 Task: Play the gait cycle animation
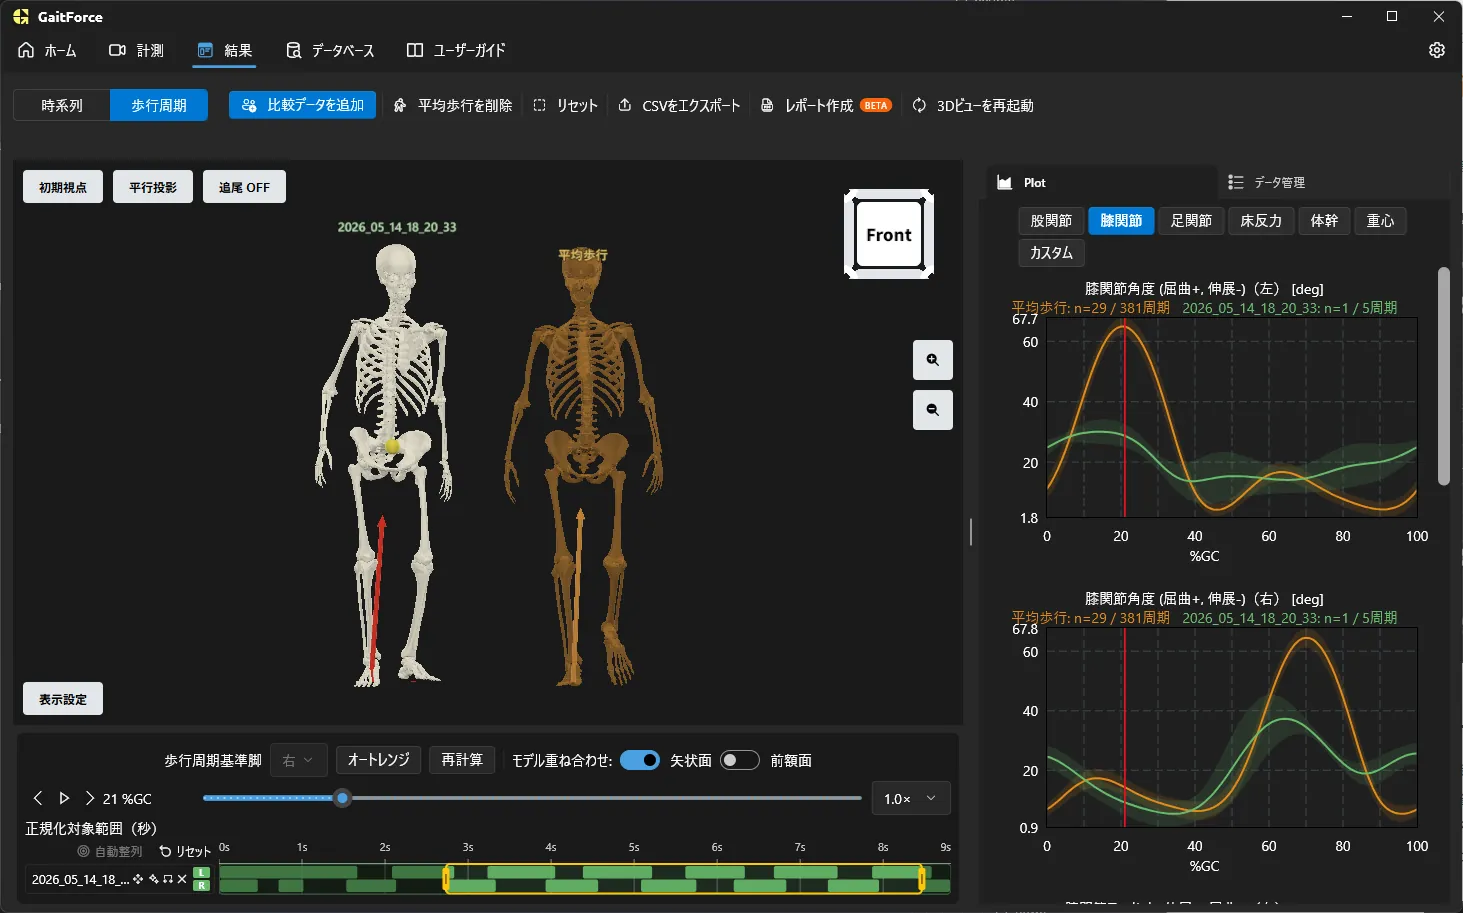pos(64,798)
